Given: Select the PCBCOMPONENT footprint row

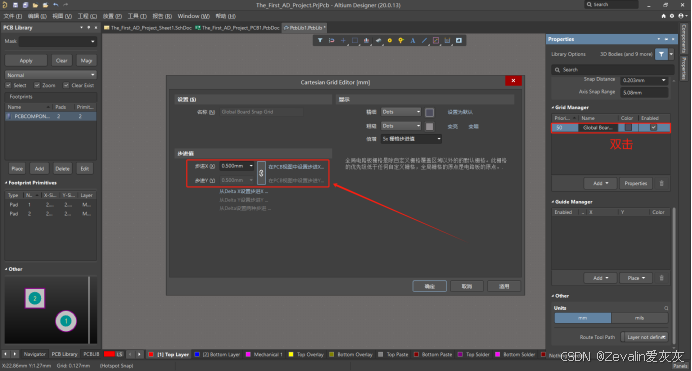Looking at the screenshot, I should (x=50, y=116).
